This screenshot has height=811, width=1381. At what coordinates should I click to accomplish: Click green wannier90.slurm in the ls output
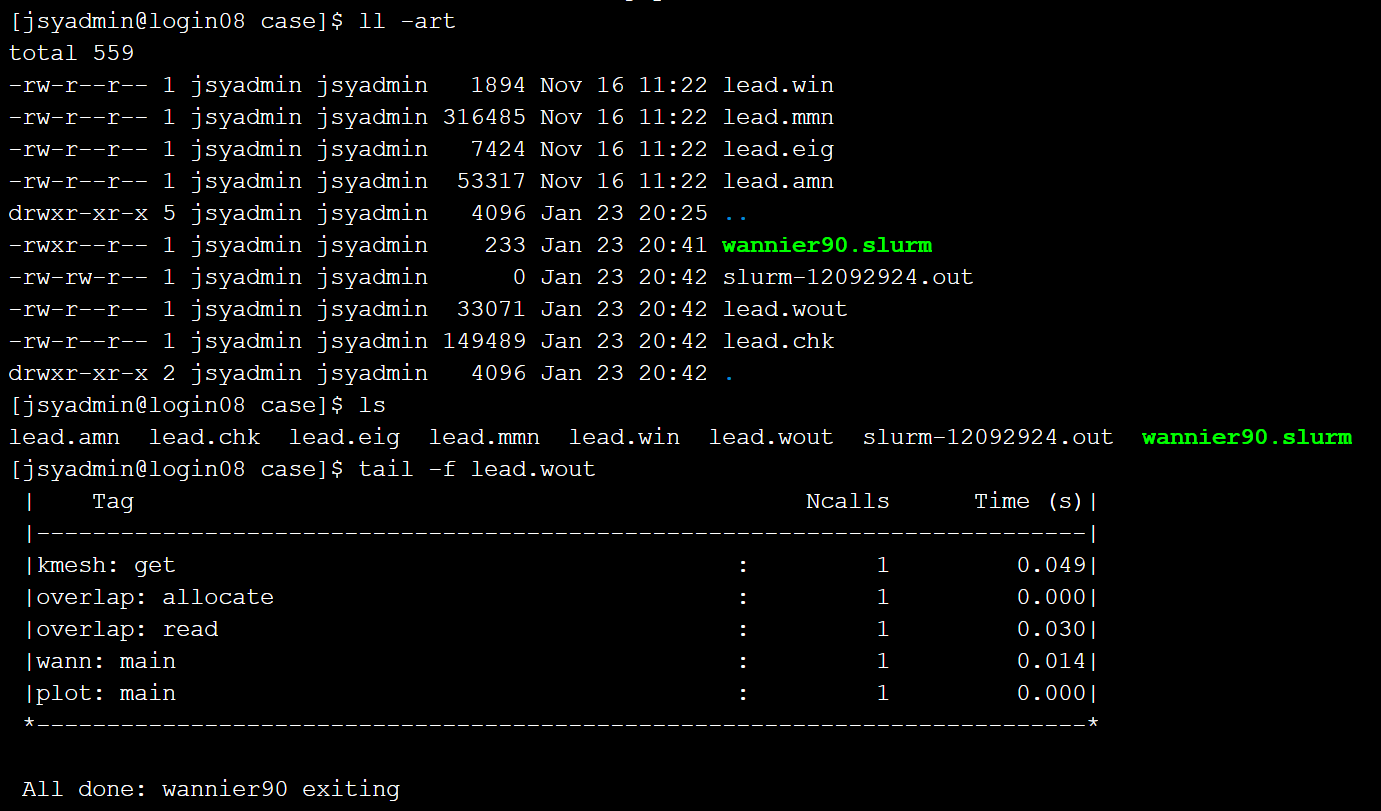tap(1246, 437)
